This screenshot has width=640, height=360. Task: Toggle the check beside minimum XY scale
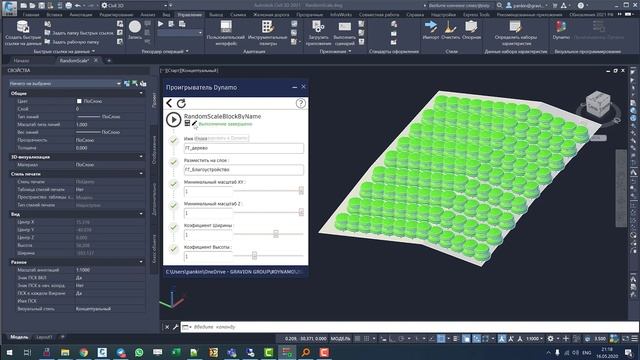[173, 184]
